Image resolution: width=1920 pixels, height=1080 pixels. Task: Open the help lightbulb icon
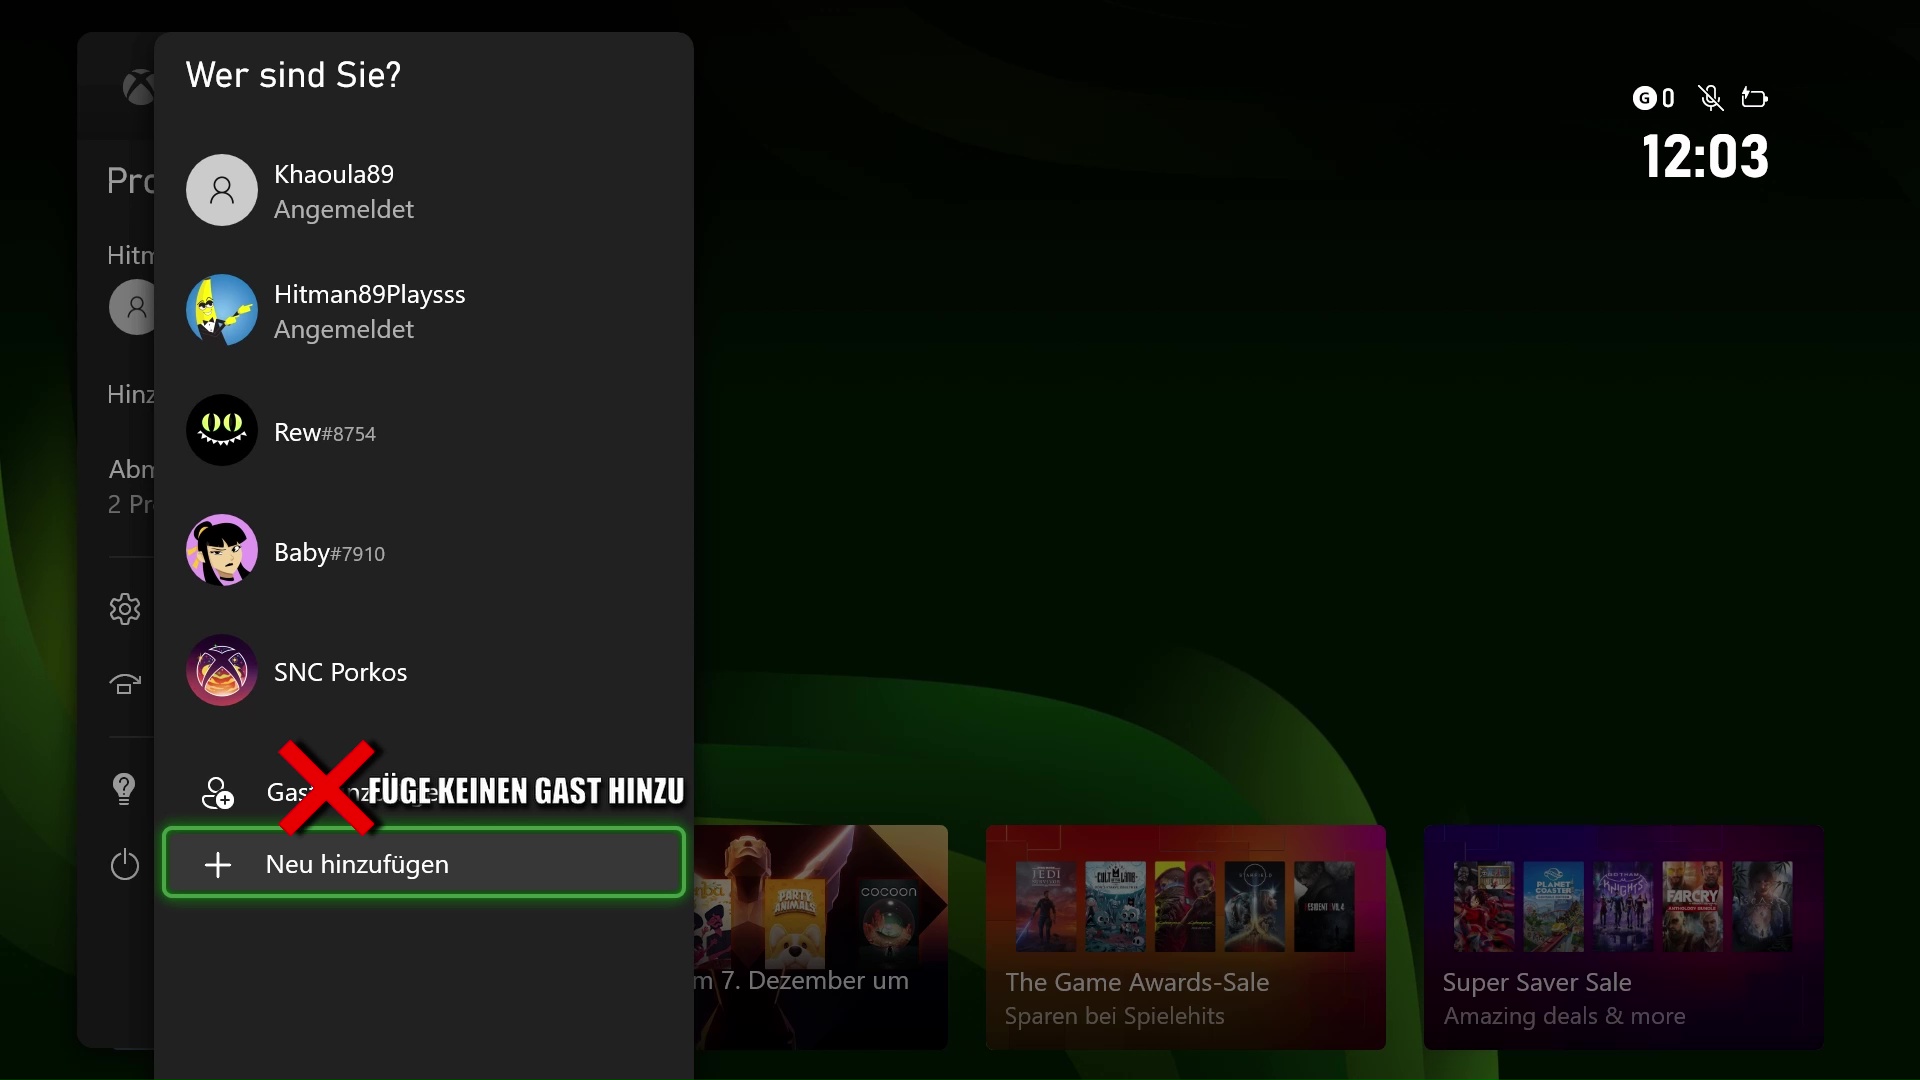point(124,788)
